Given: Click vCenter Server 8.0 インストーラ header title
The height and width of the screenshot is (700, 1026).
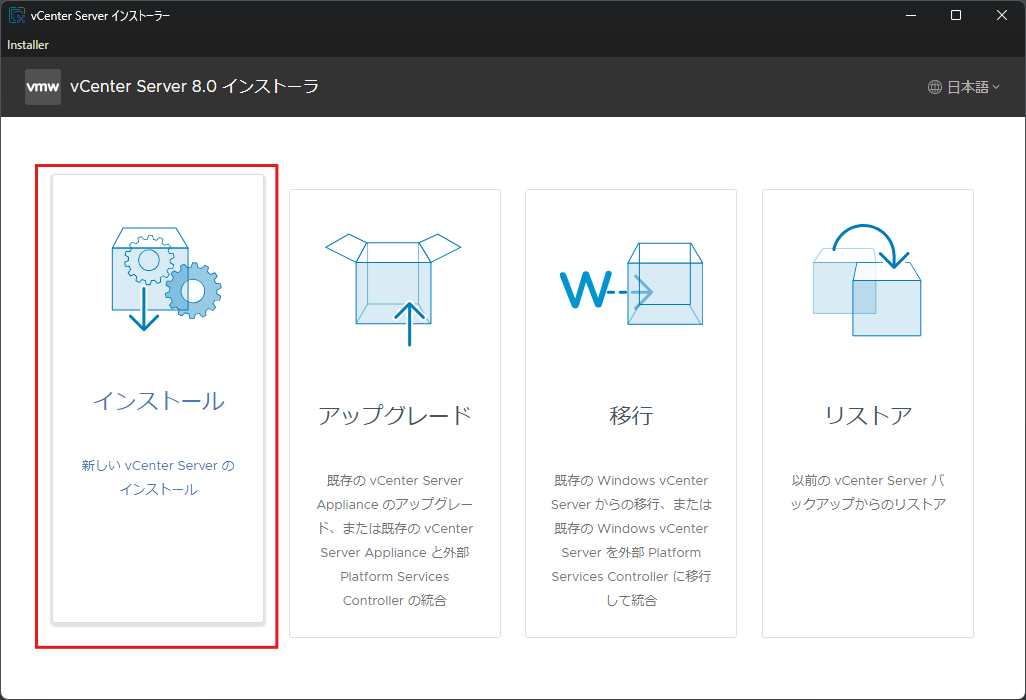Looking at the screenshot, I should [x=194, y=86].
